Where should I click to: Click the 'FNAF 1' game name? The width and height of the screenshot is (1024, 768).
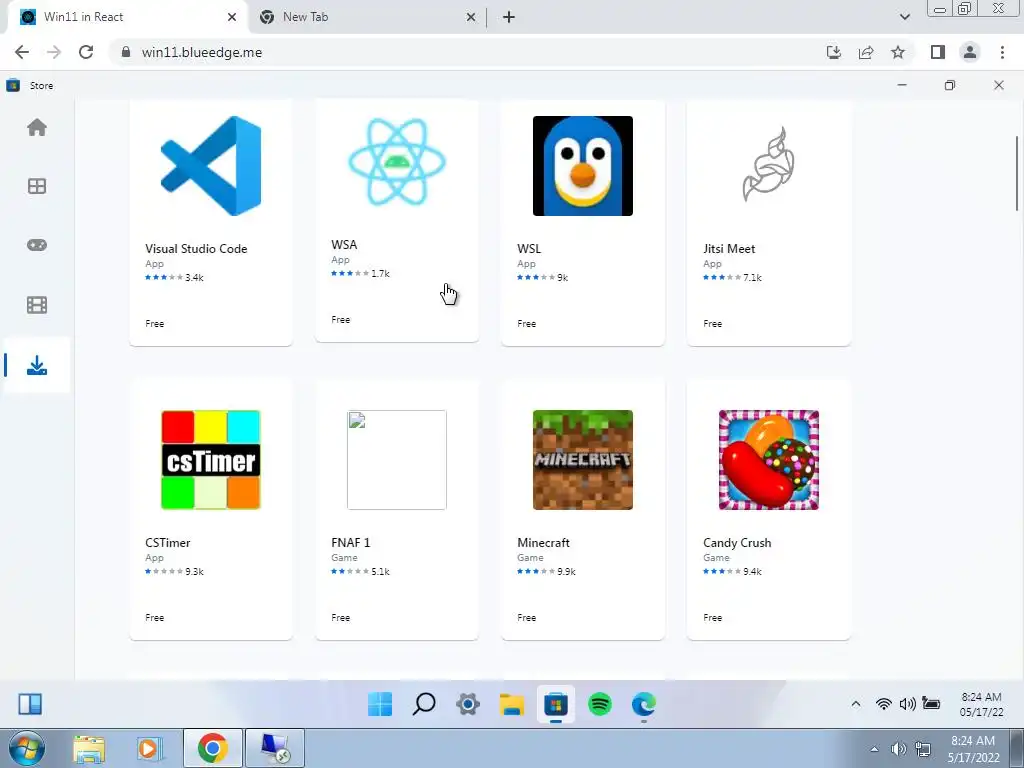[351, 543]
